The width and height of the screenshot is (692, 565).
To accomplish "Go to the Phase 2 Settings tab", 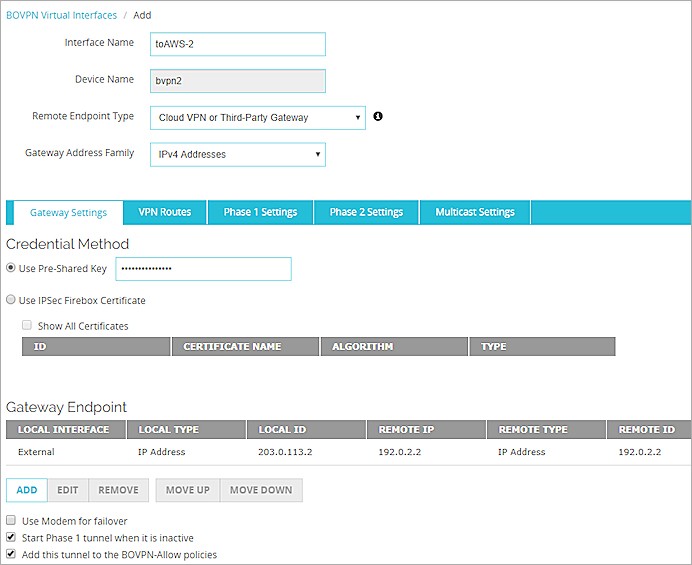I will click(366, 212).
